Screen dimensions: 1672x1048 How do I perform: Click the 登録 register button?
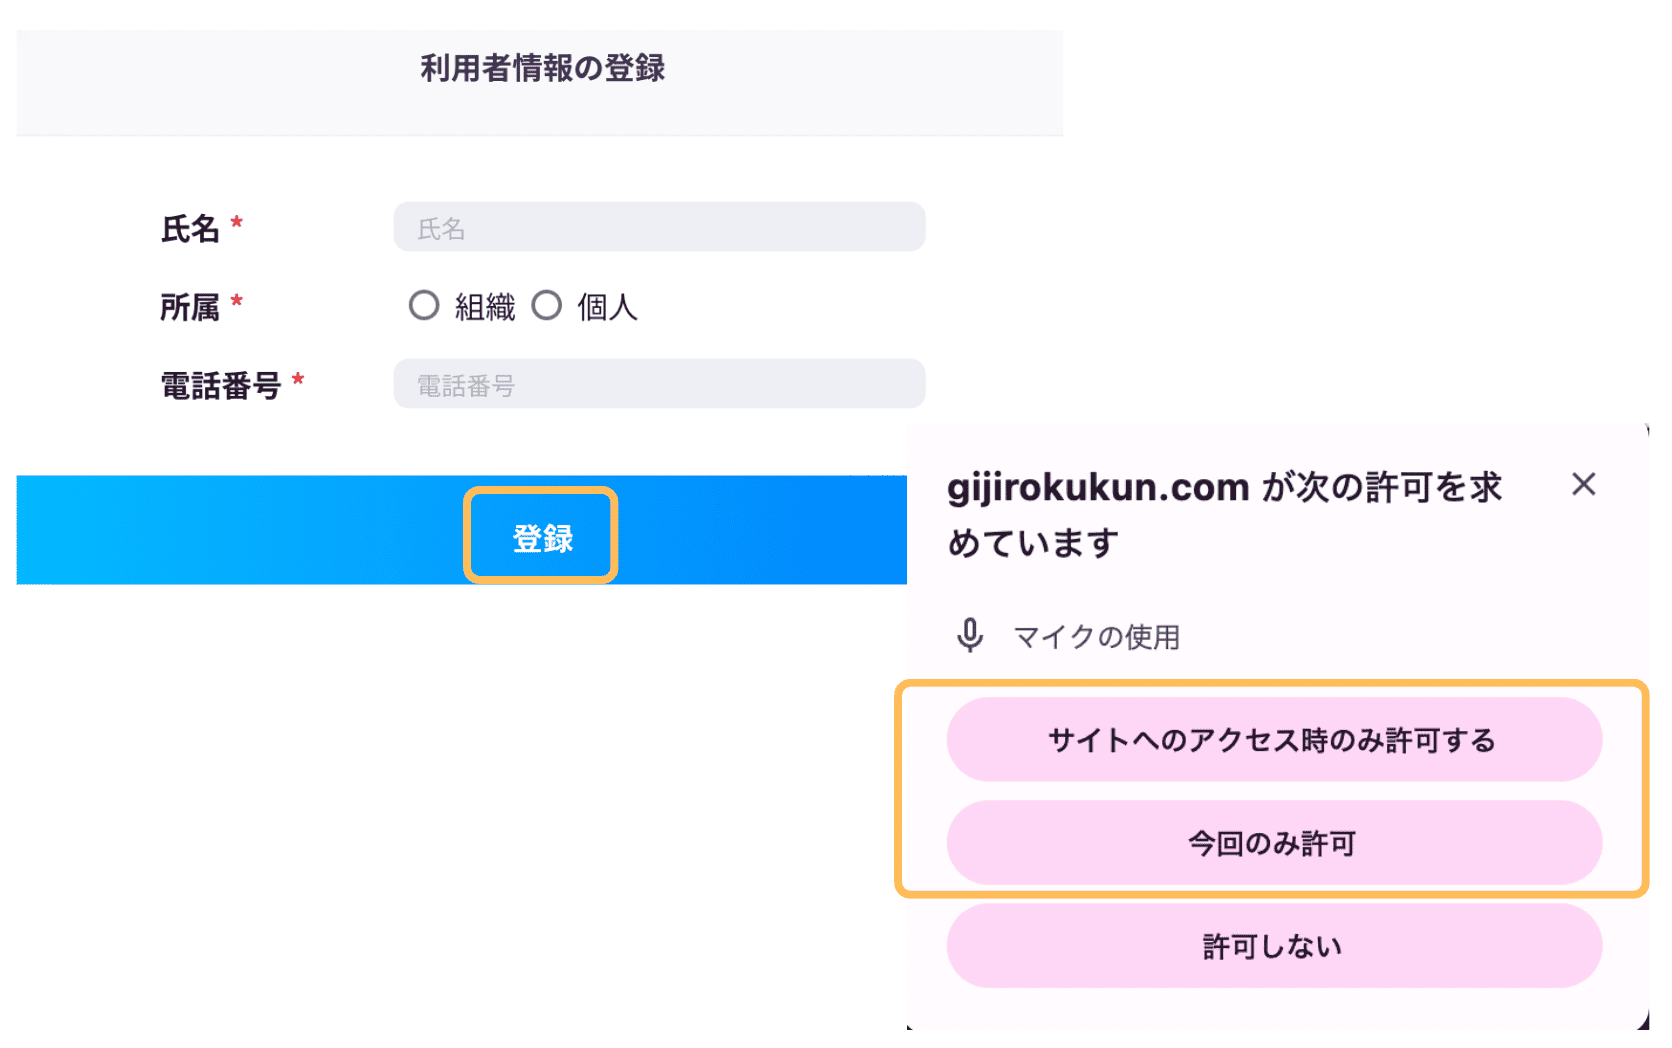pos(541,537)
